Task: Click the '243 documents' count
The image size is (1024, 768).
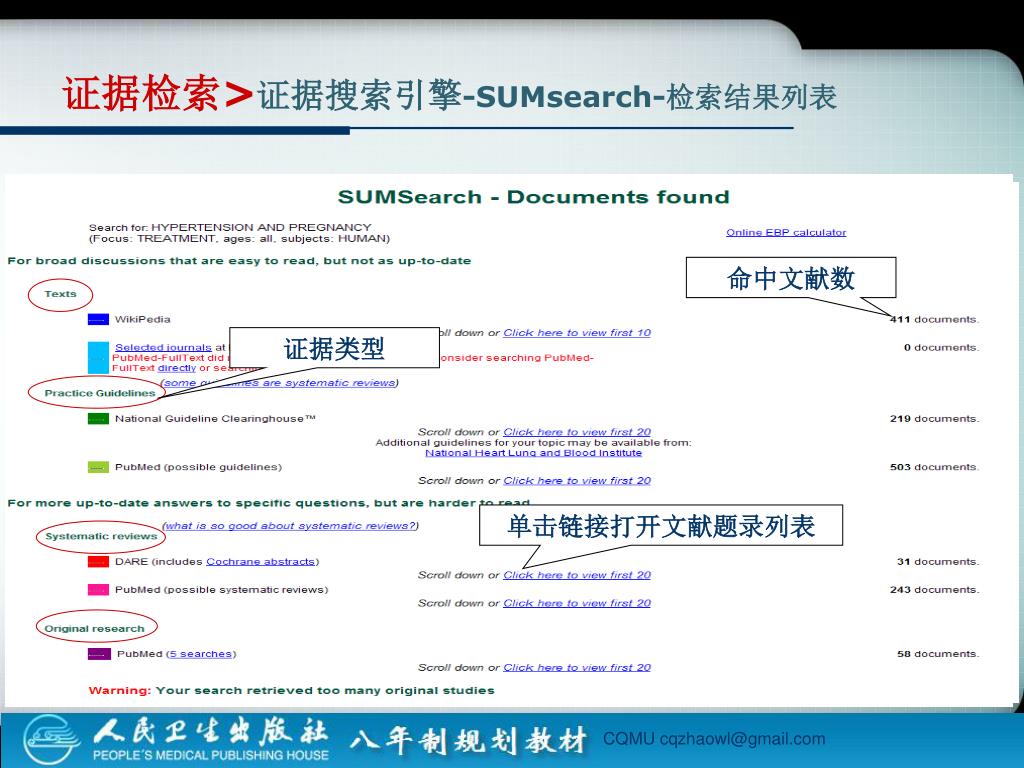Action: 934,590
